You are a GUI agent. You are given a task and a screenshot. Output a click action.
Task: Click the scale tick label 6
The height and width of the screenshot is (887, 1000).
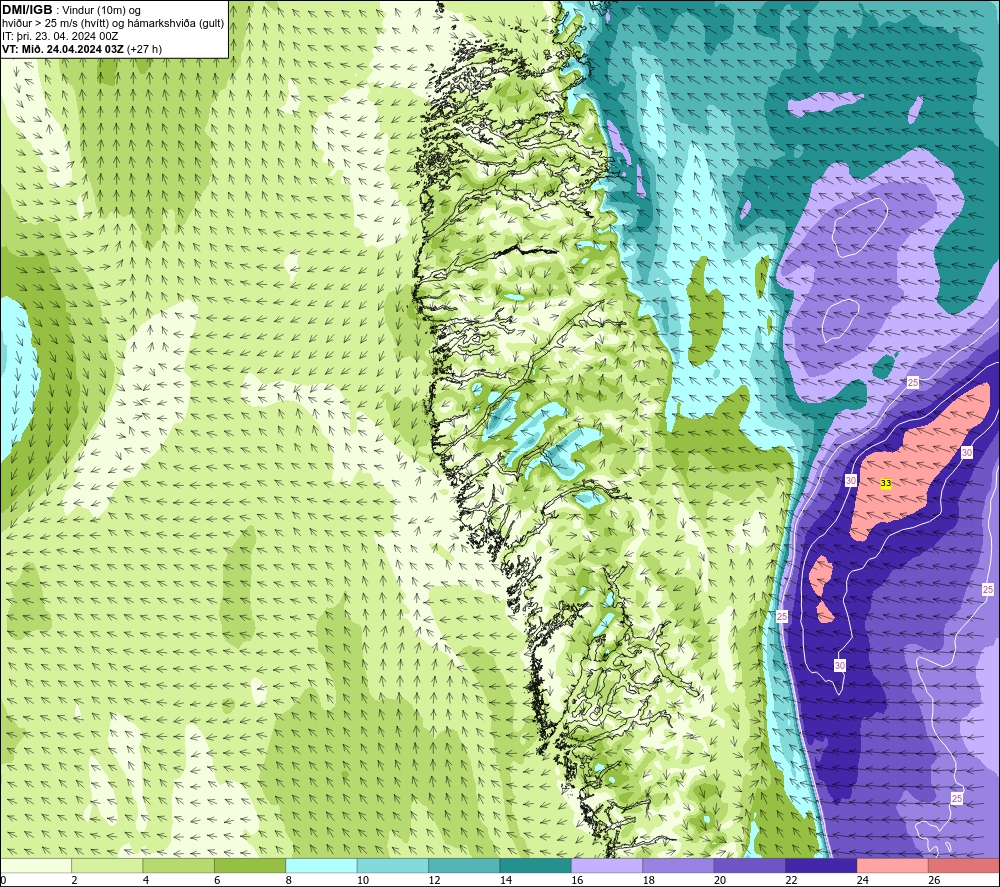tap(217, 880)
